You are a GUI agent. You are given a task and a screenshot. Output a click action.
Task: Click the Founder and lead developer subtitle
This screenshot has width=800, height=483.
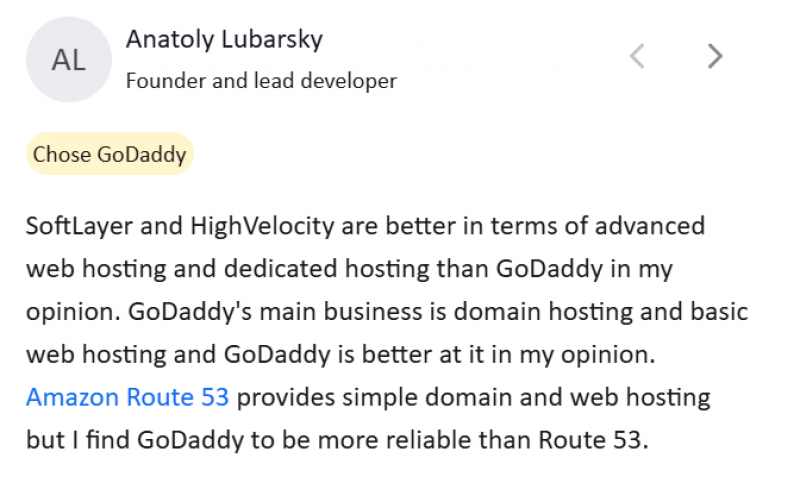(261, 81)
